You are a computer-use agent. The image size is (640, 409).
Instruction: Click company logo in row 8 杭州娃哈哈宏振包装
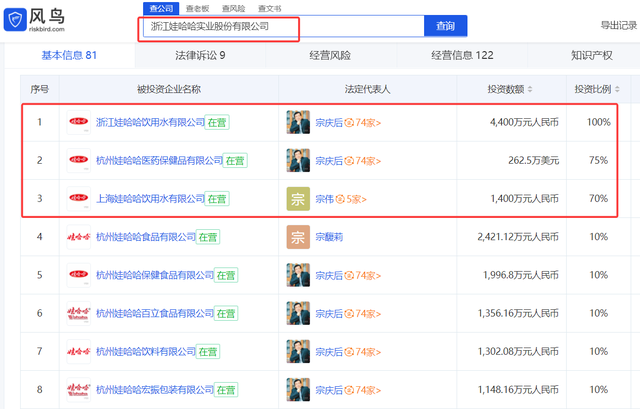point(78,390)
